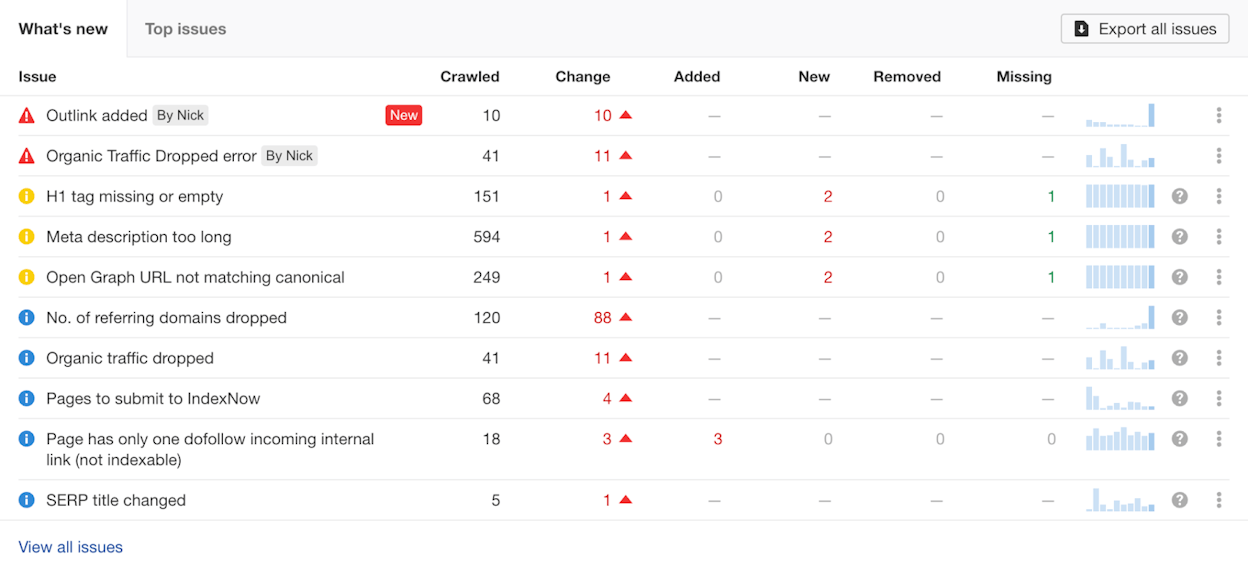Open the SERP title changed issue
Viewport: 1248px width, 573px height.
[x=116, y=500]
